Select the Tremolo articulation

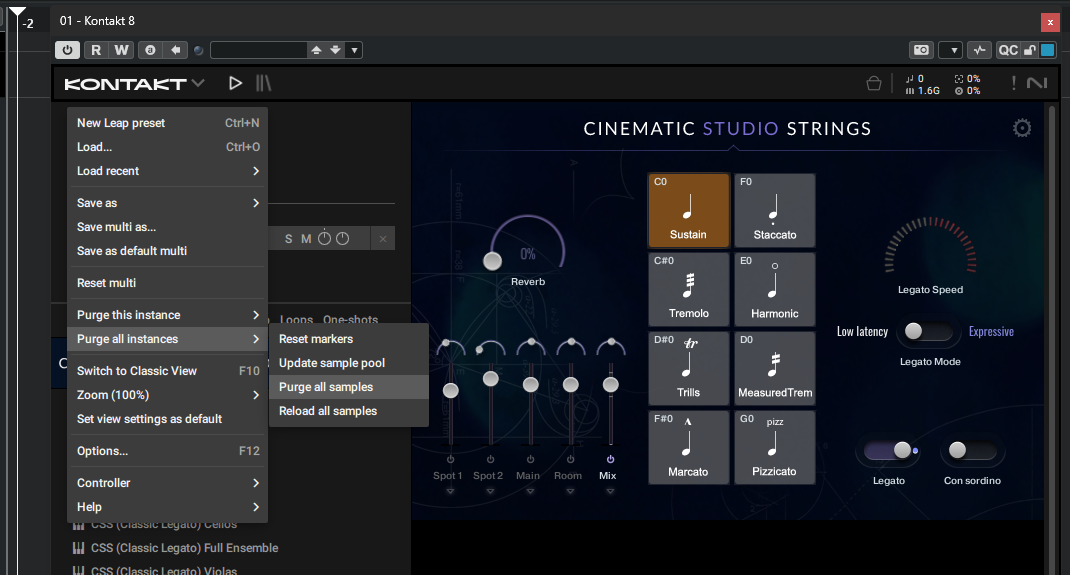pyautogui.click(x=688, y=289)
